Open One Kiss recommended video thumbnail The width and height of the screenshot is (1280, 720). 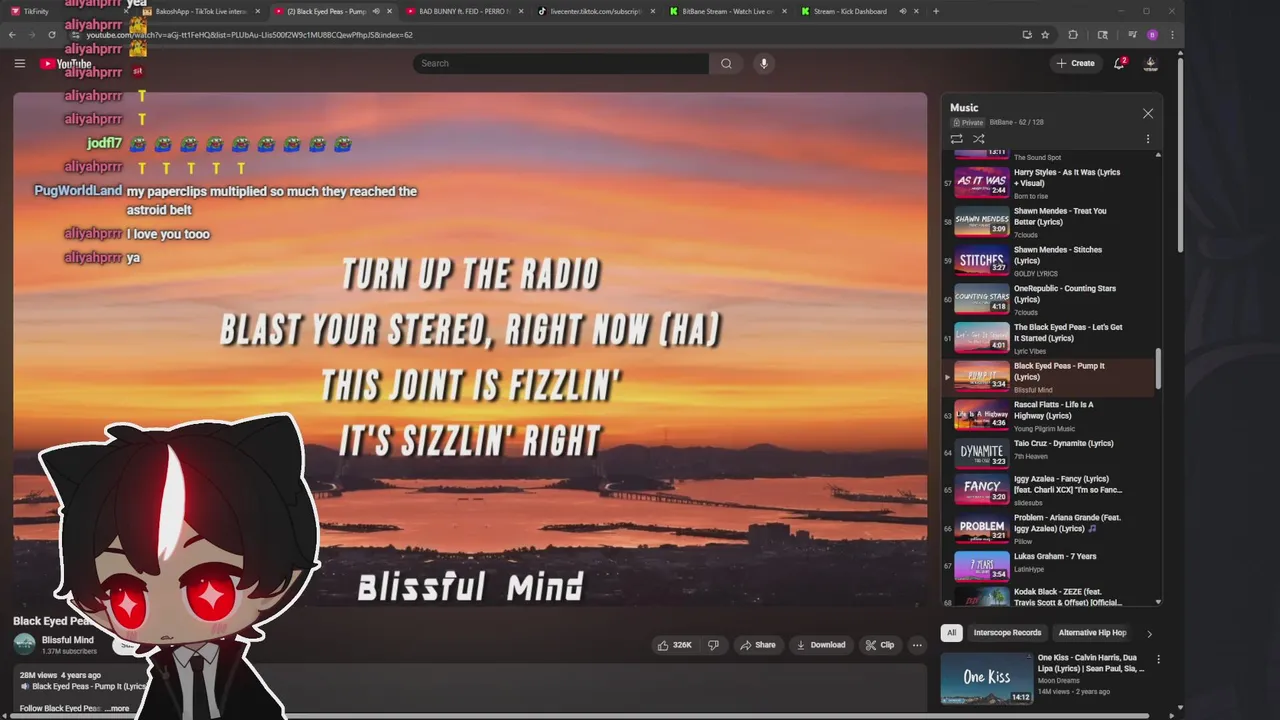(986, 678)
